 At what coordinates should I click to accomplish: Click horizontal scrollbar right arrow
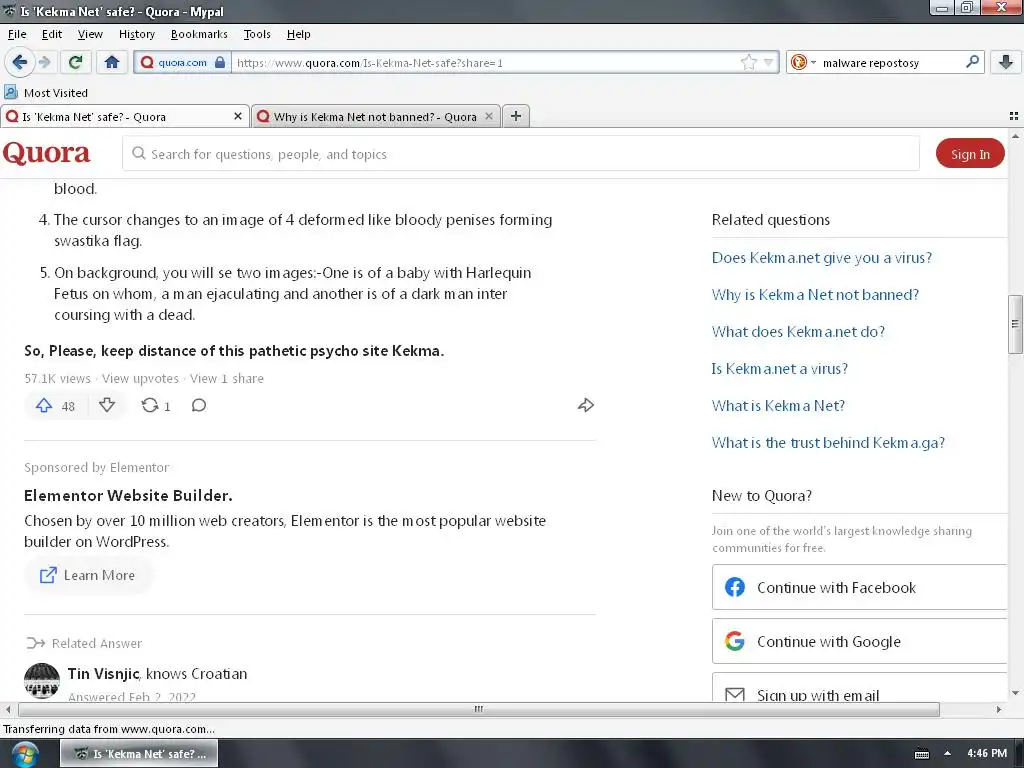click(999, 709)
